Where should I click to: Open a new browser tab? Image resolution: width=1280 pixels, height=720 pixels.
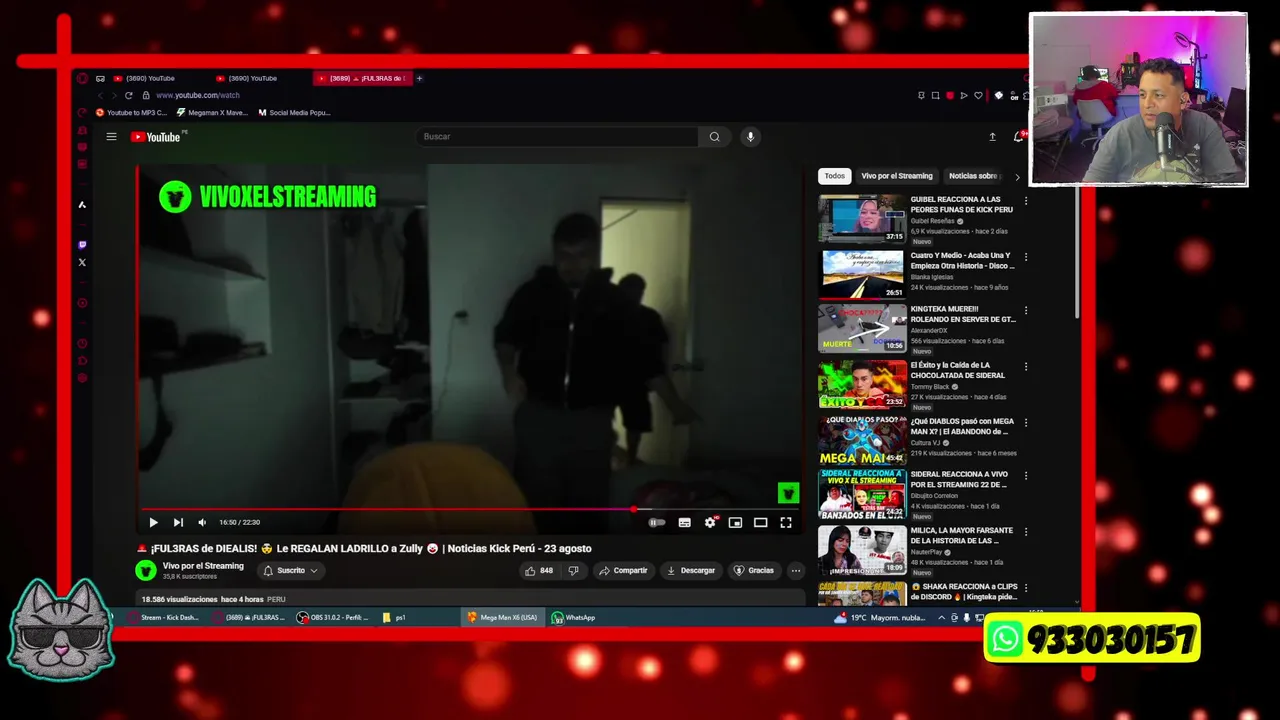point(419,78)
